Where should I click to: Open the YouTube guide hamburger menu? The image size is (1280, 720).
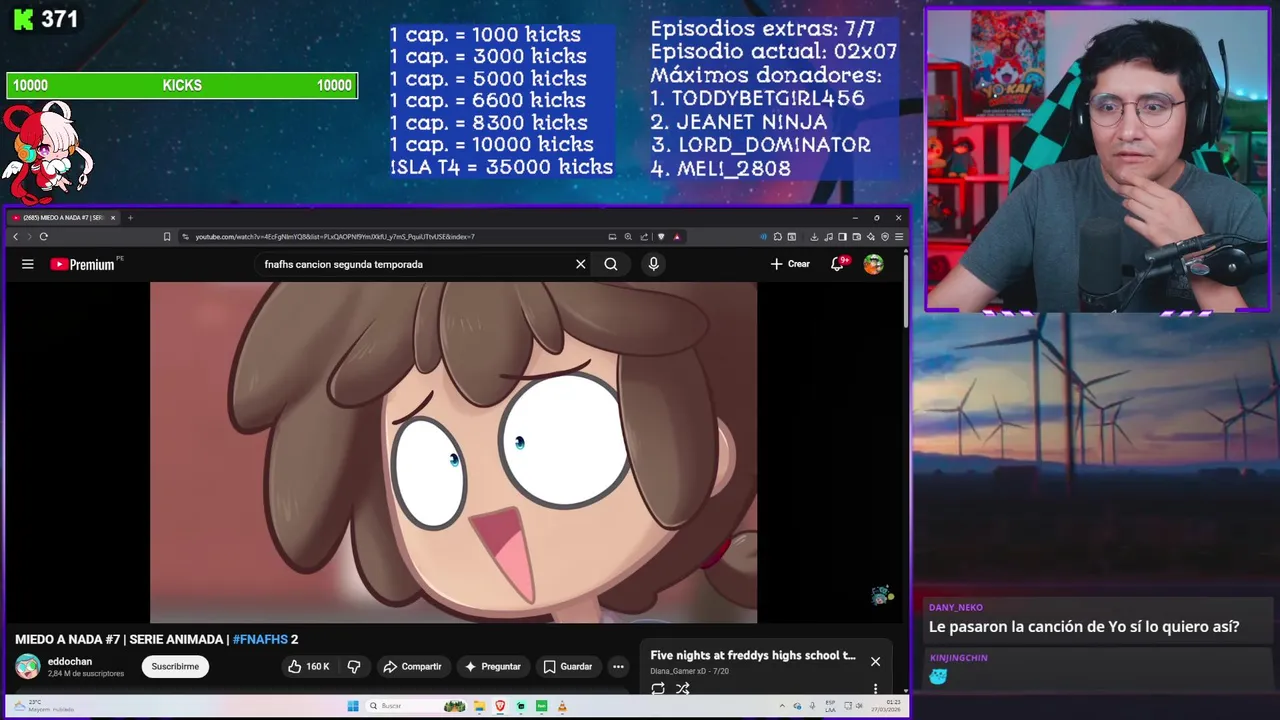click(x=28, y=264)
